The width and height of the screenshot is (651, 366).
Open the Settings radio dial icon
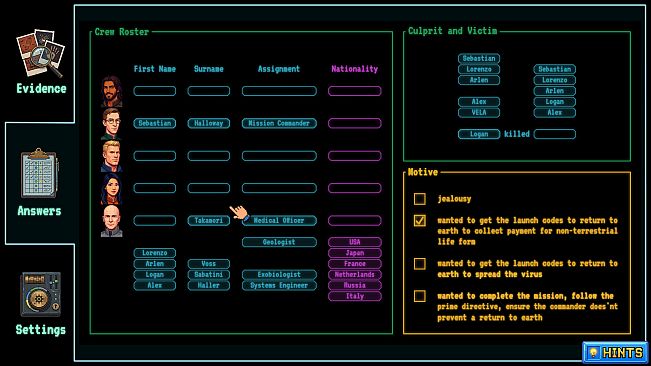40,294
